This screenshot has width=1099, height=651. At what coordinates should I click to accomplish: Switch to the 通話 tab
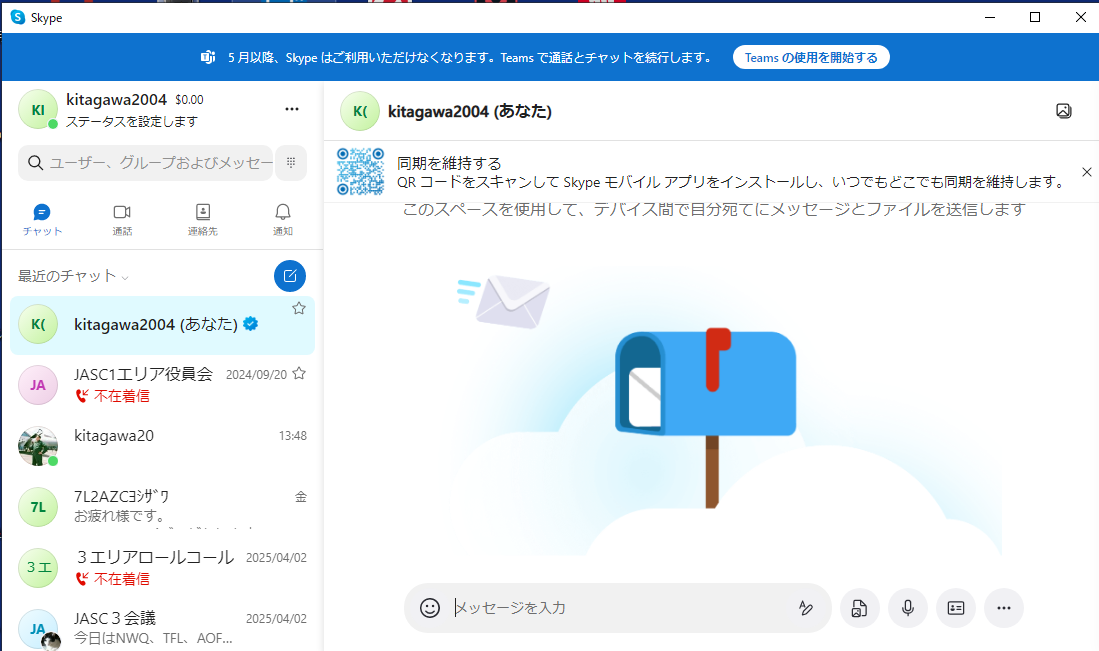(122, 219)
